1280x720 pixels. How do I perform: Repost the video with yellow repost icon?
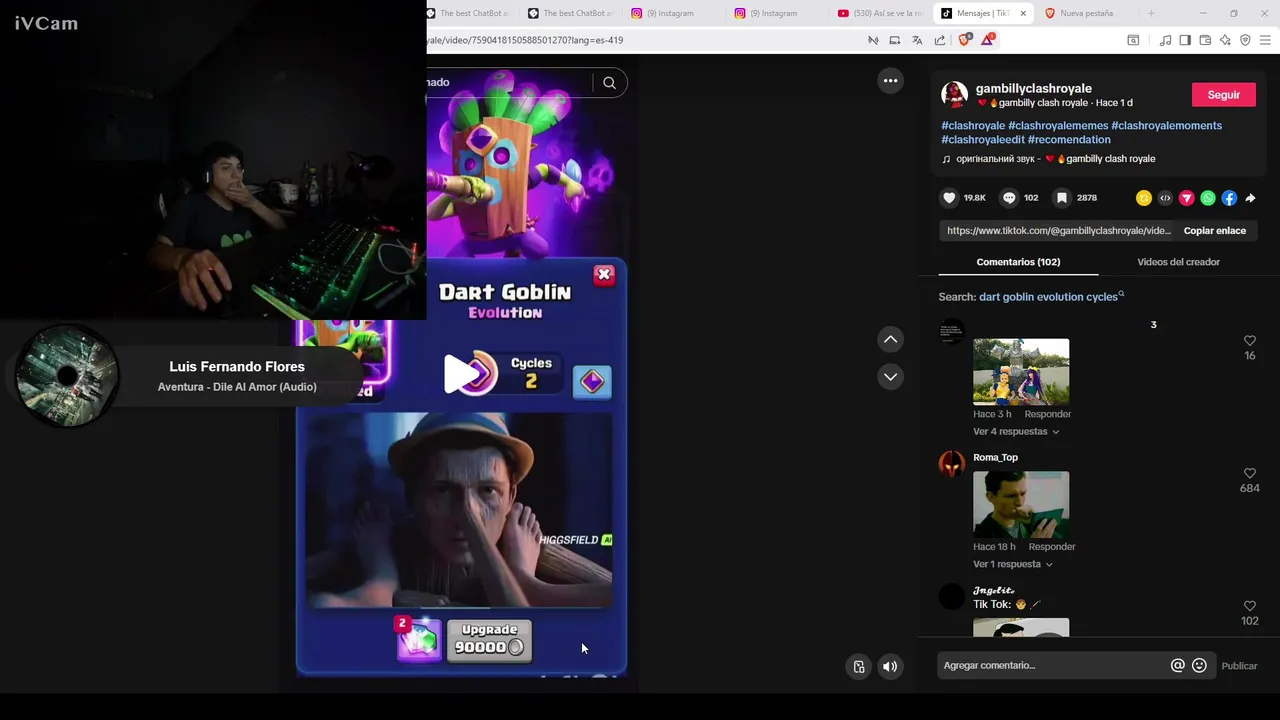pos(1144,198)
